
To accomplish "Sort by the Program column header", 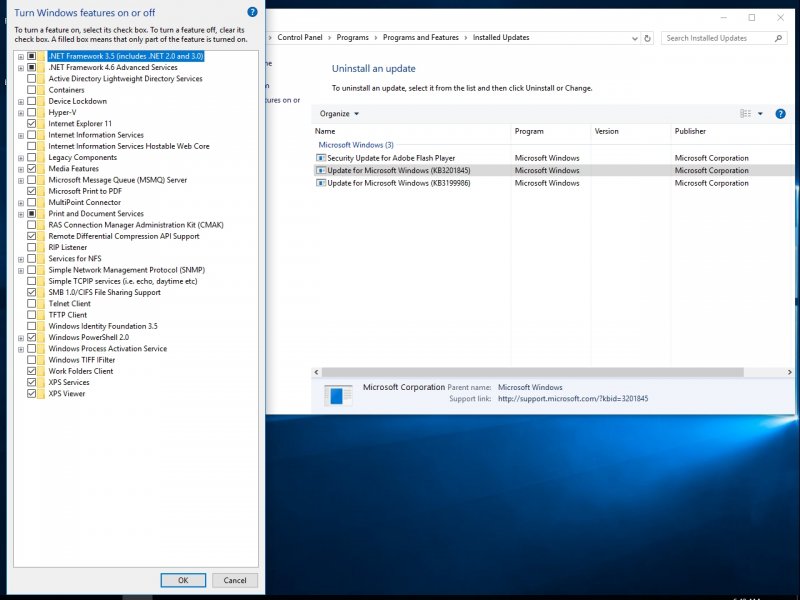I will 551,131.
